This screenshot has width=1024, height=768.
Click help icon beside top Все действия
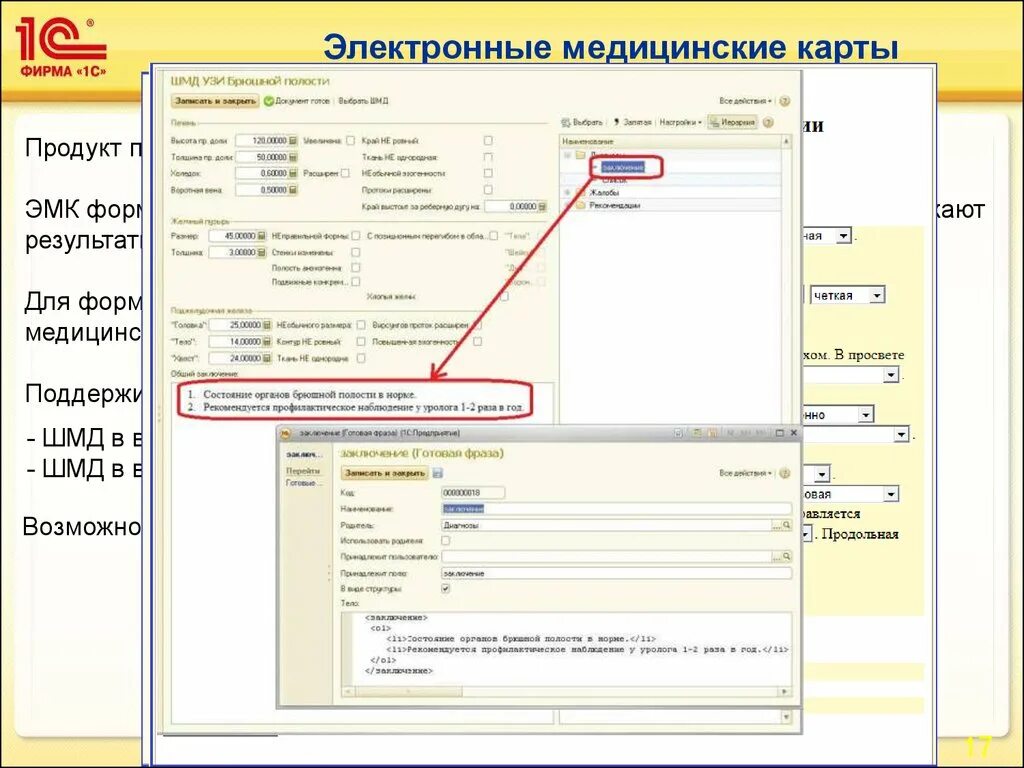point(785,101)
